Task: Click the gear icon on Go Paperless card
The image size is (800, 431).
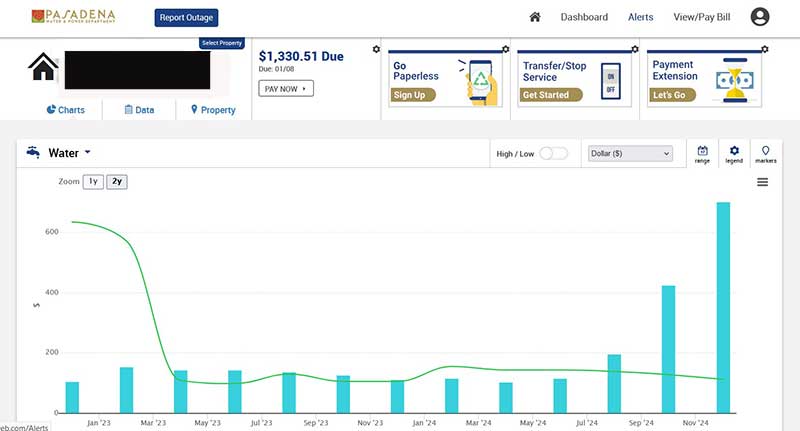Action: (x=505, y=49)
